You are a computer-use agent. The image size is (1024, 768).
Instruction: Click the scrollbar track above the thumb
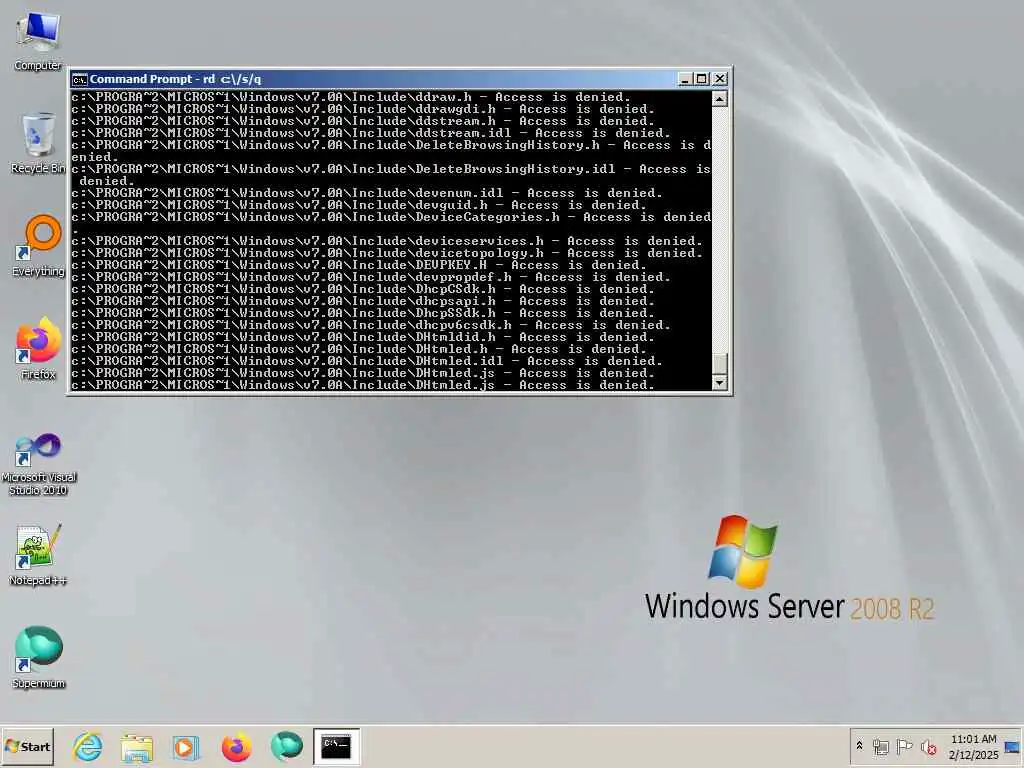tap(720, 229)
